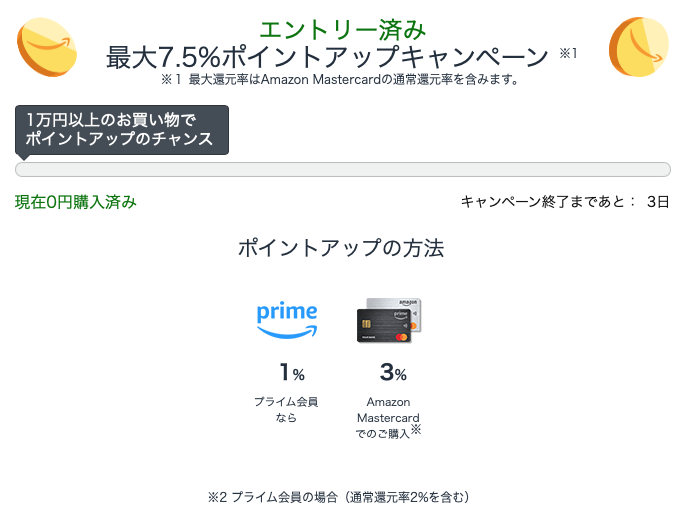Click the プライム会員なら label
The width and height of the screenshot is (687, 517).
(286, 409)
